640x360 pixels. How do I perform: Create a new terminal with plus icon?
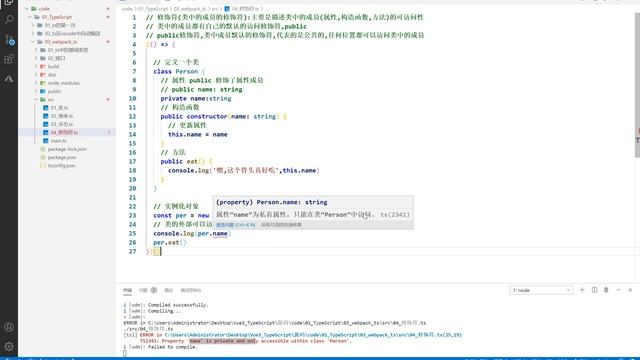click(582, 290)
